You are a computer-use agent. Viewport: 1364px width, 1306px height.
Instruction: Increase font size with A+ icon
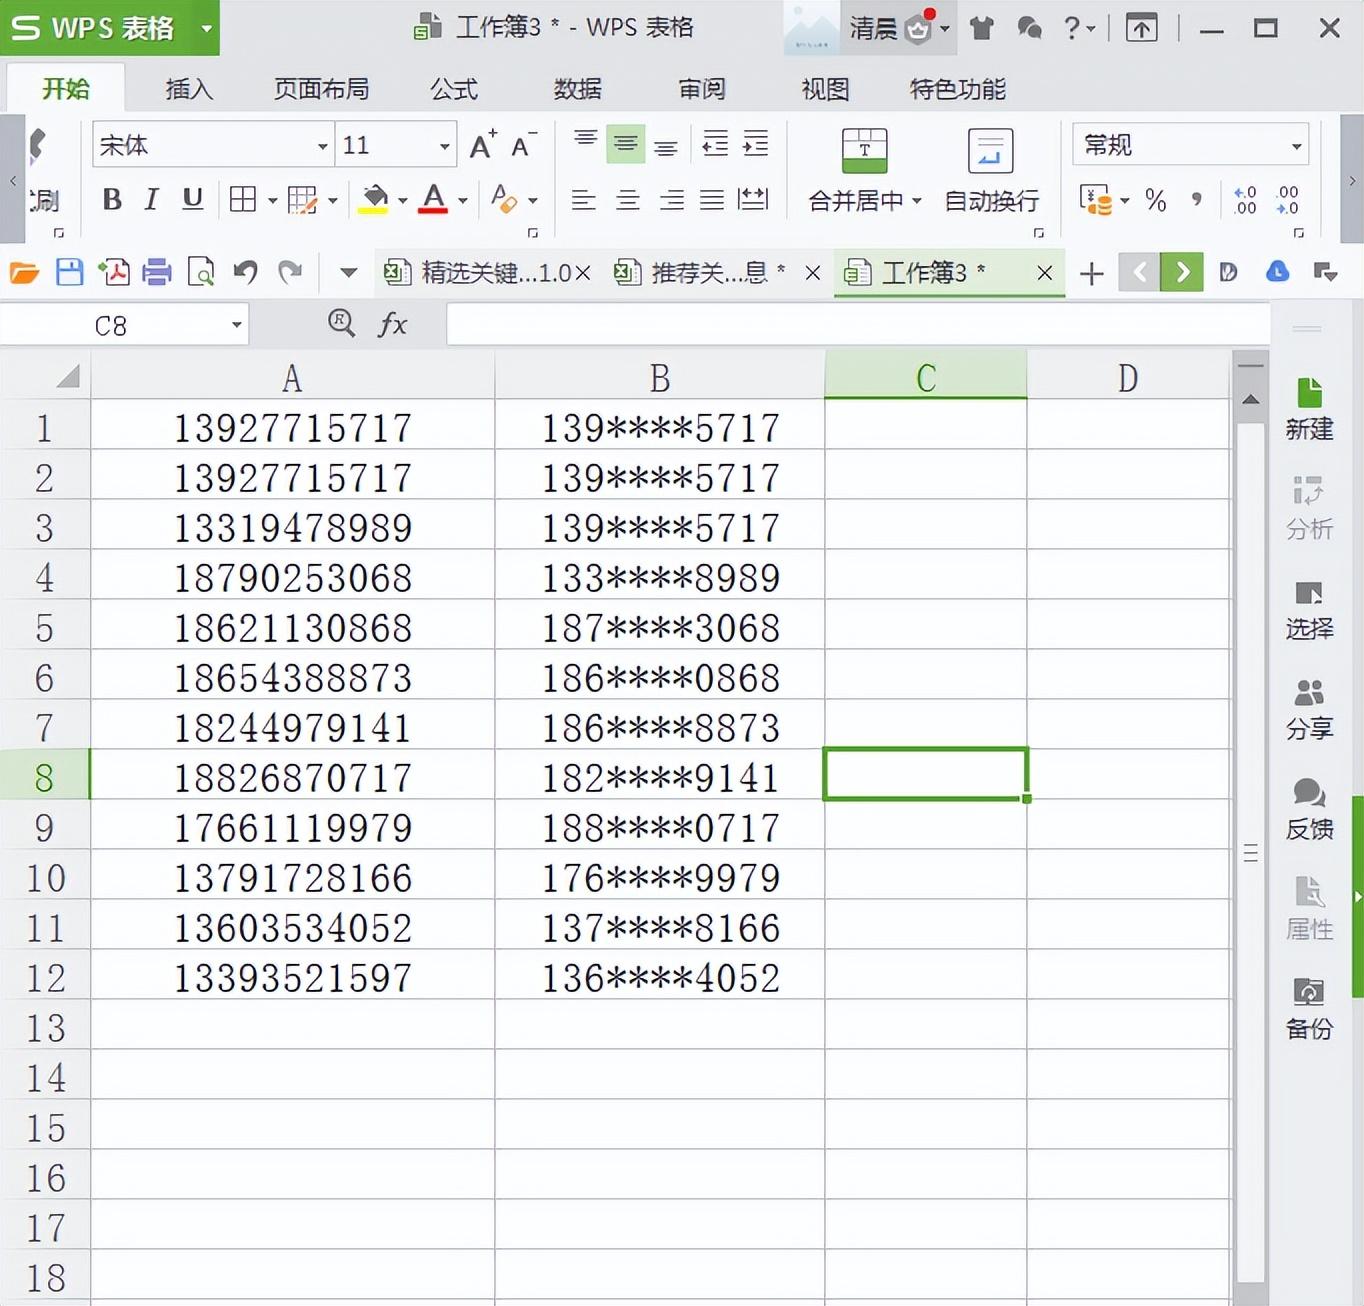click(483, 145)
